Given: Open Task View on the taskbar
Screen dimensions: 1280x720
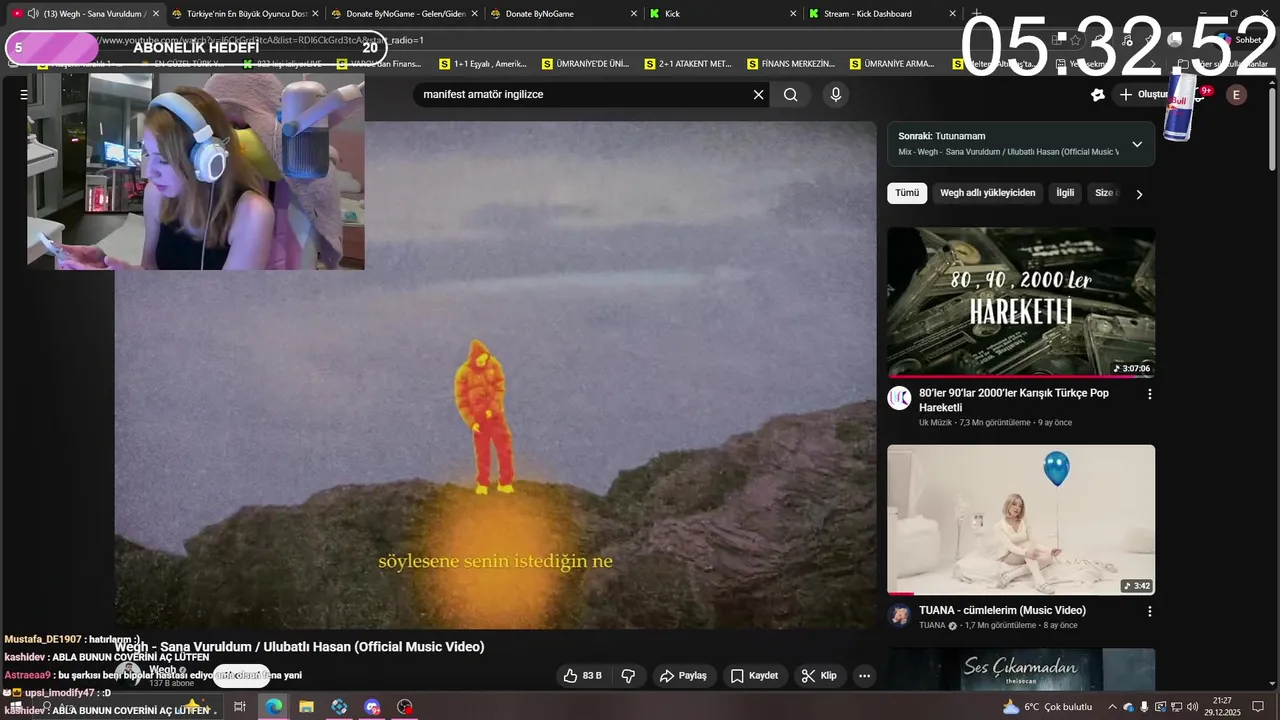Looking at the screenshot, I should tap(240, 707).
